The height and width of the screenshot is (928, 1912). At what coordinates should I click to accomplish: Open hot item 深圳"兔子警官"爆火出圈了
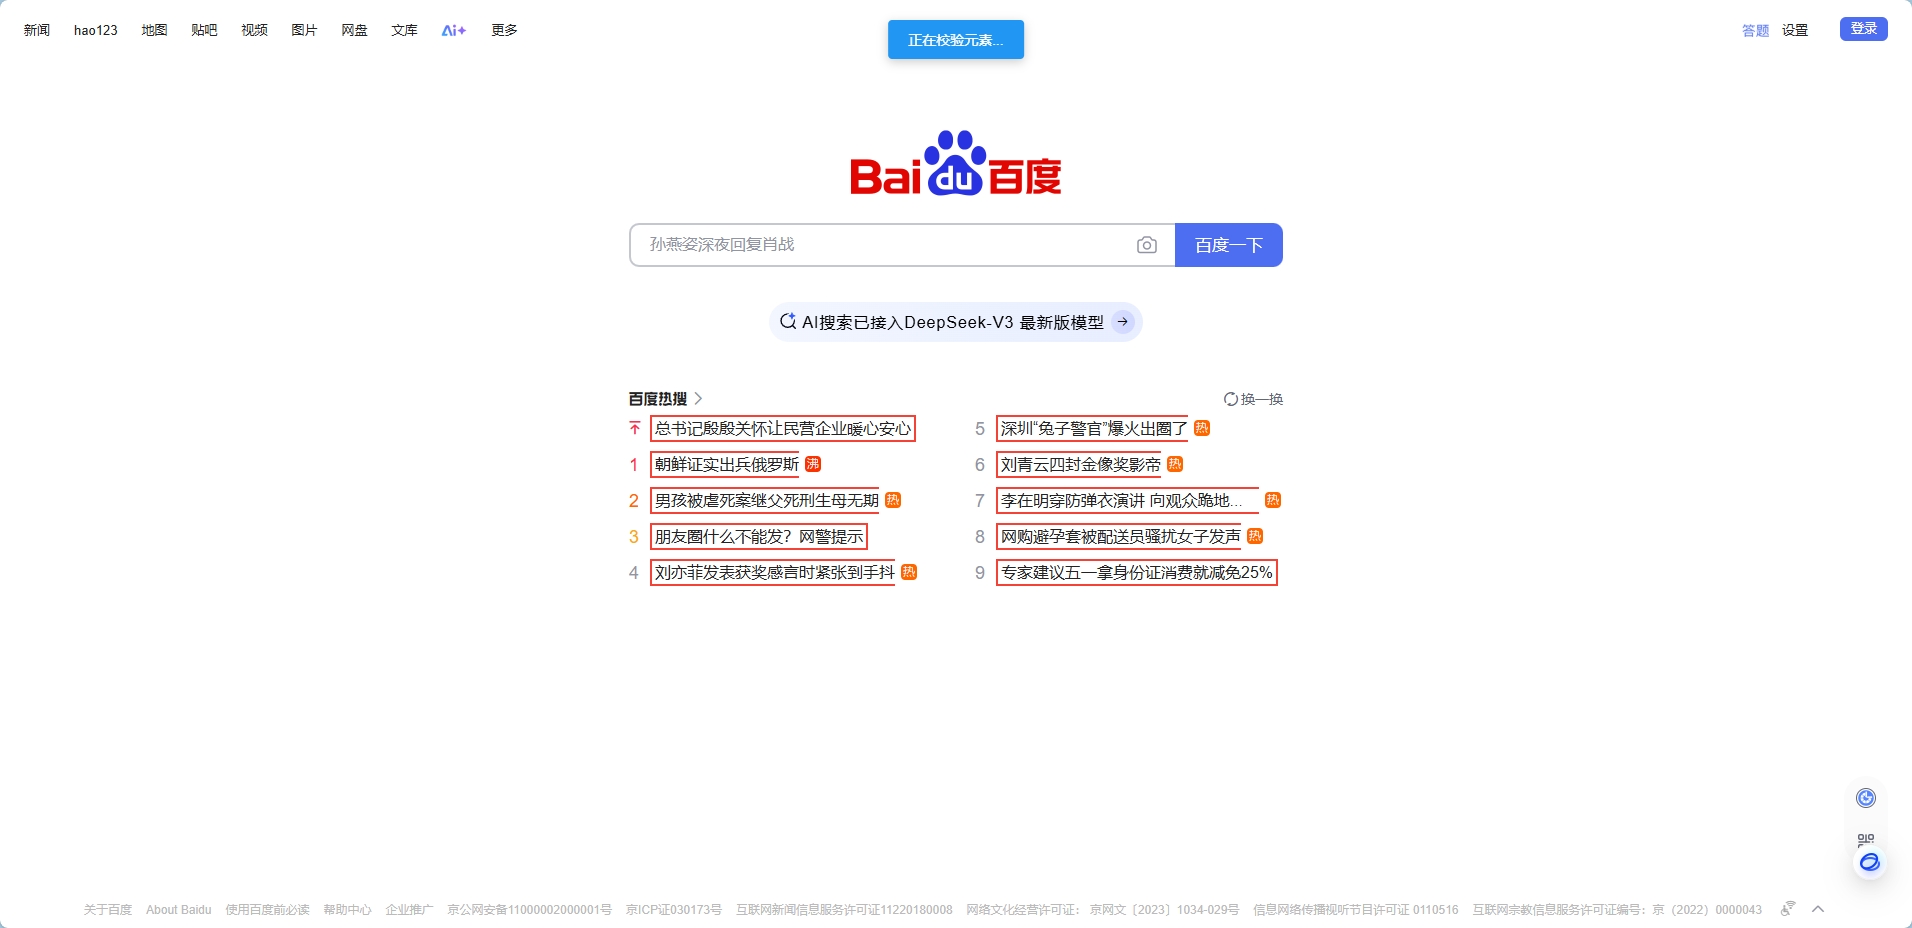coord(1094,428)
